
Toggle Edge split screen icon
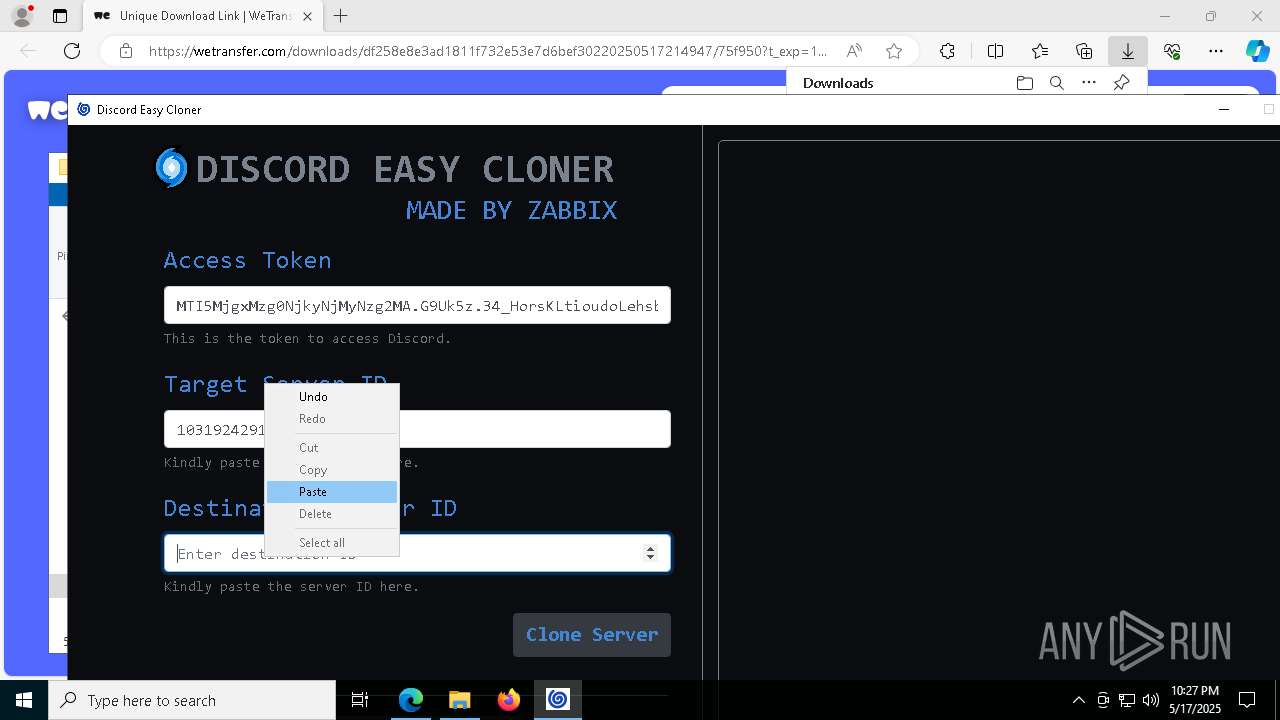[996, 51]
